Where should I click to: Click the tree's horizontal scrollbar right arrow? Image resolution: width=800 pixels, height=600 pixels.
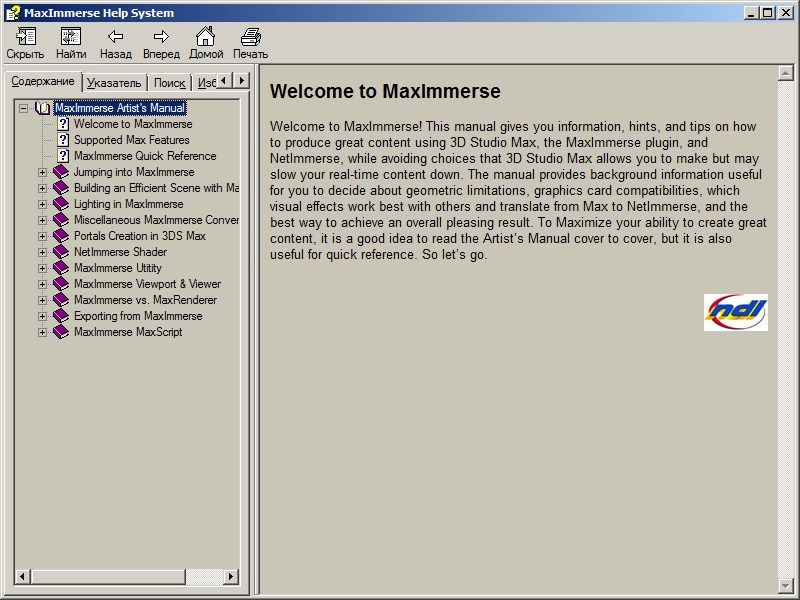[x=231, y=577]
